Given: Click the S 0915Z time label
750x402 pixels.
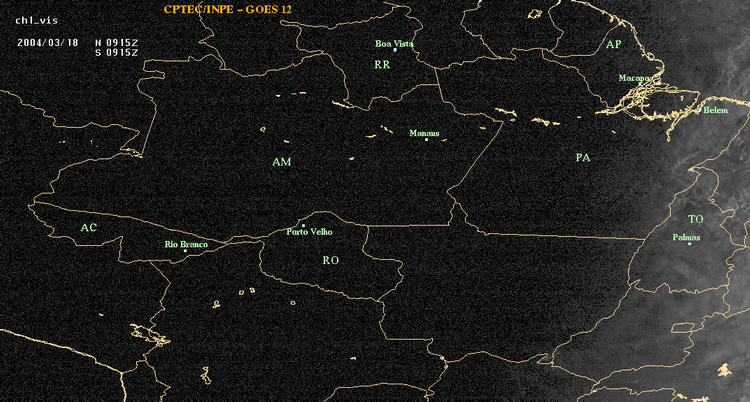Looking at the screenshot, I should tap(117, 53).
